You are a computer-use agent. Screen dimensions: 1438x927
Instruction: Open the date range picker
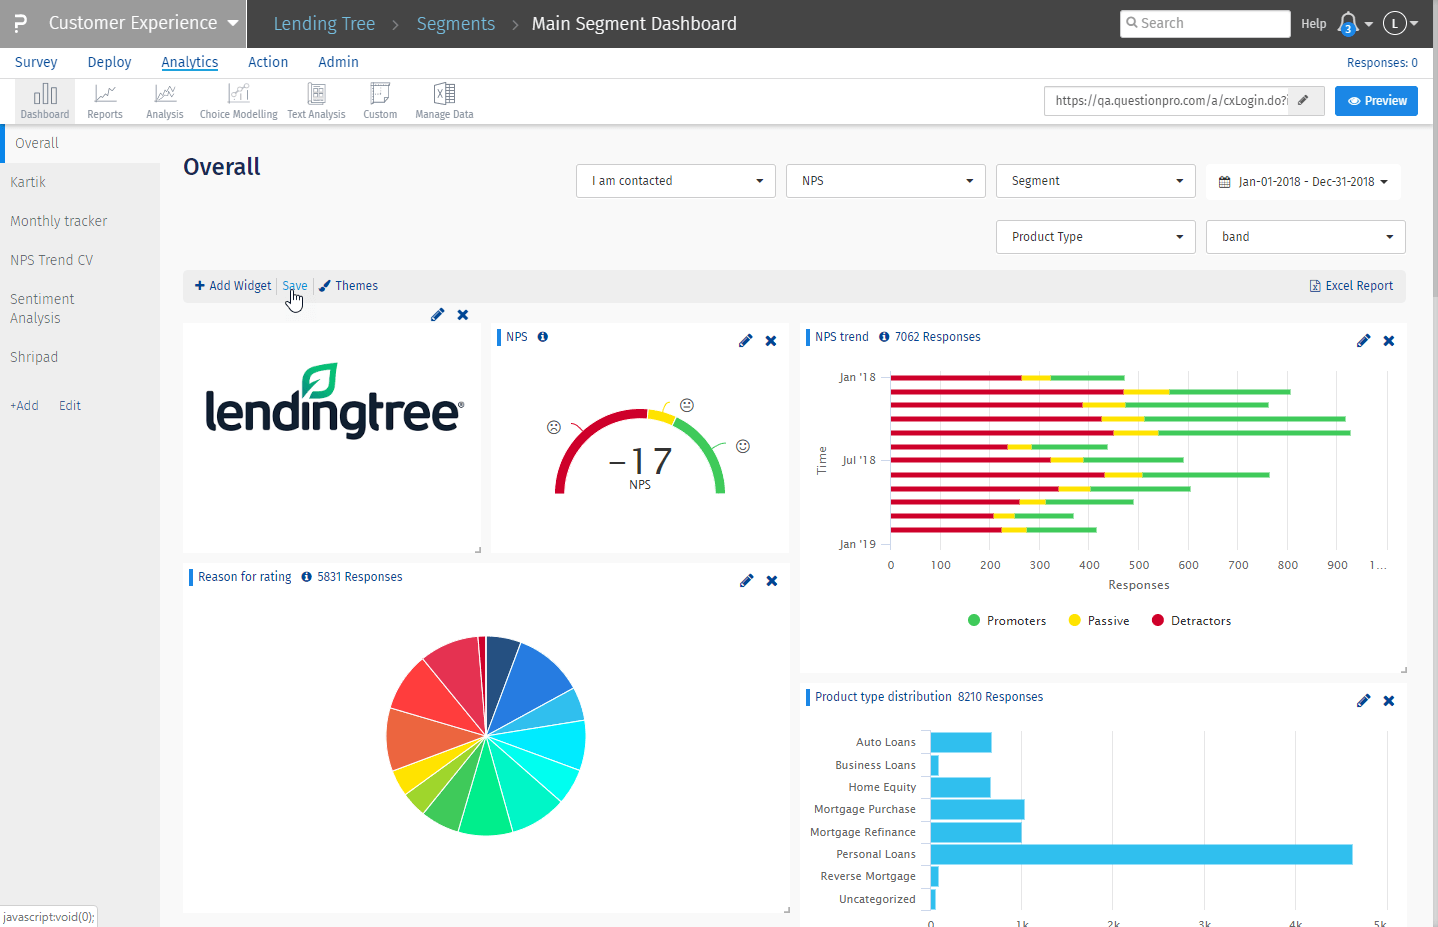click(x=1303, y=182)
